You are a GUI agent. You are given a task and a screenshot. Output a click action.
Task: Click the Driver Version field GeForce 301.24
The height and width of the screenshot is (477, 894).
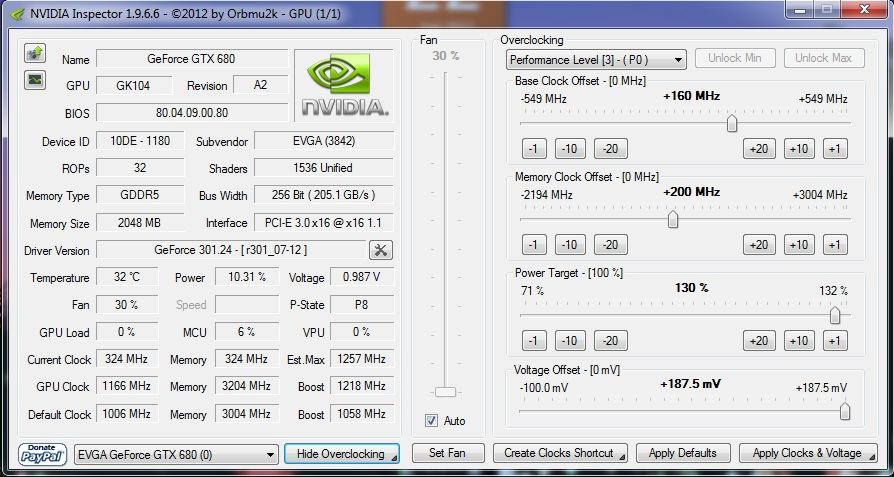click(231, 250)
